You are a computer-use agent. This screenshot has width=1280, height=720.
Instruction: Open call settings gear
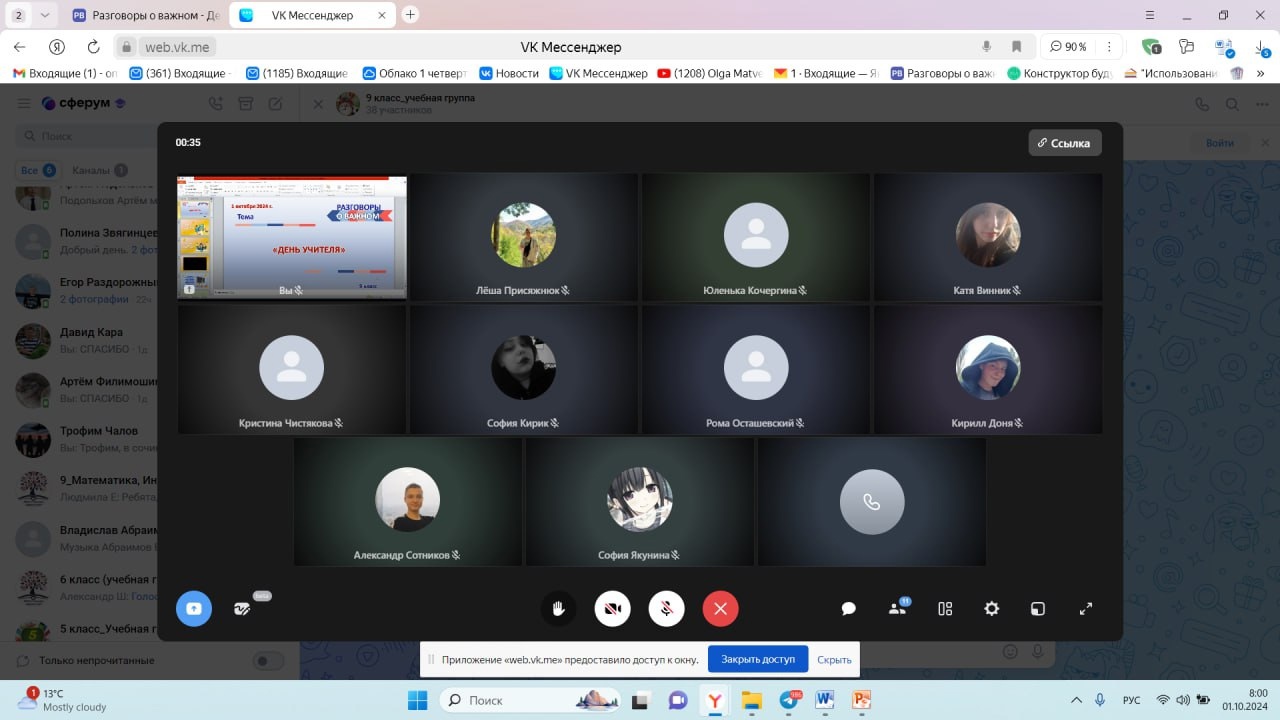[992, 608]
